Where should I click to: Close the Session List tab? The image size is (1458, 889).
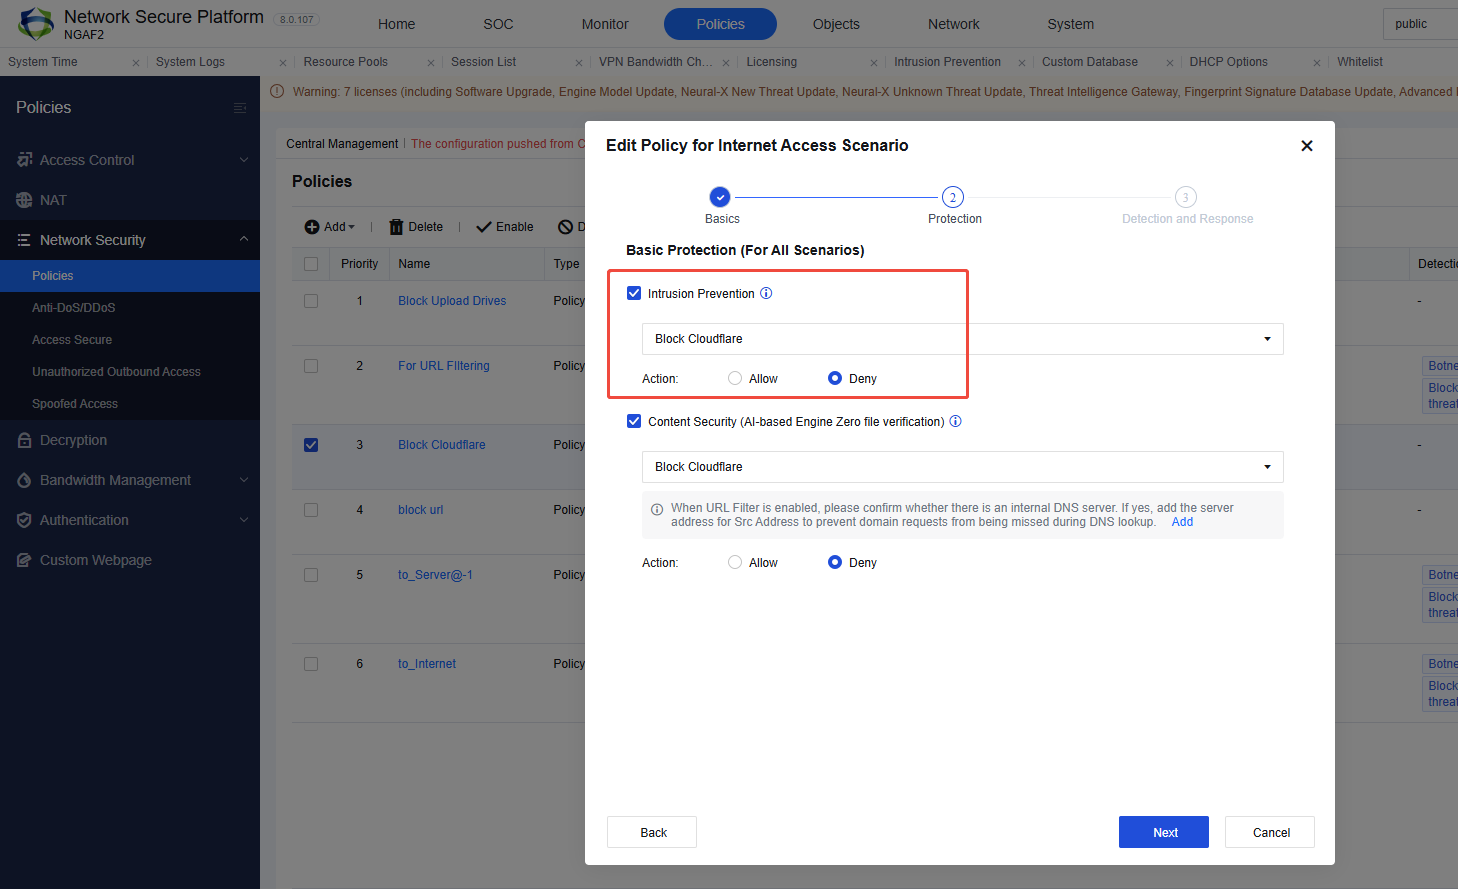579,63
